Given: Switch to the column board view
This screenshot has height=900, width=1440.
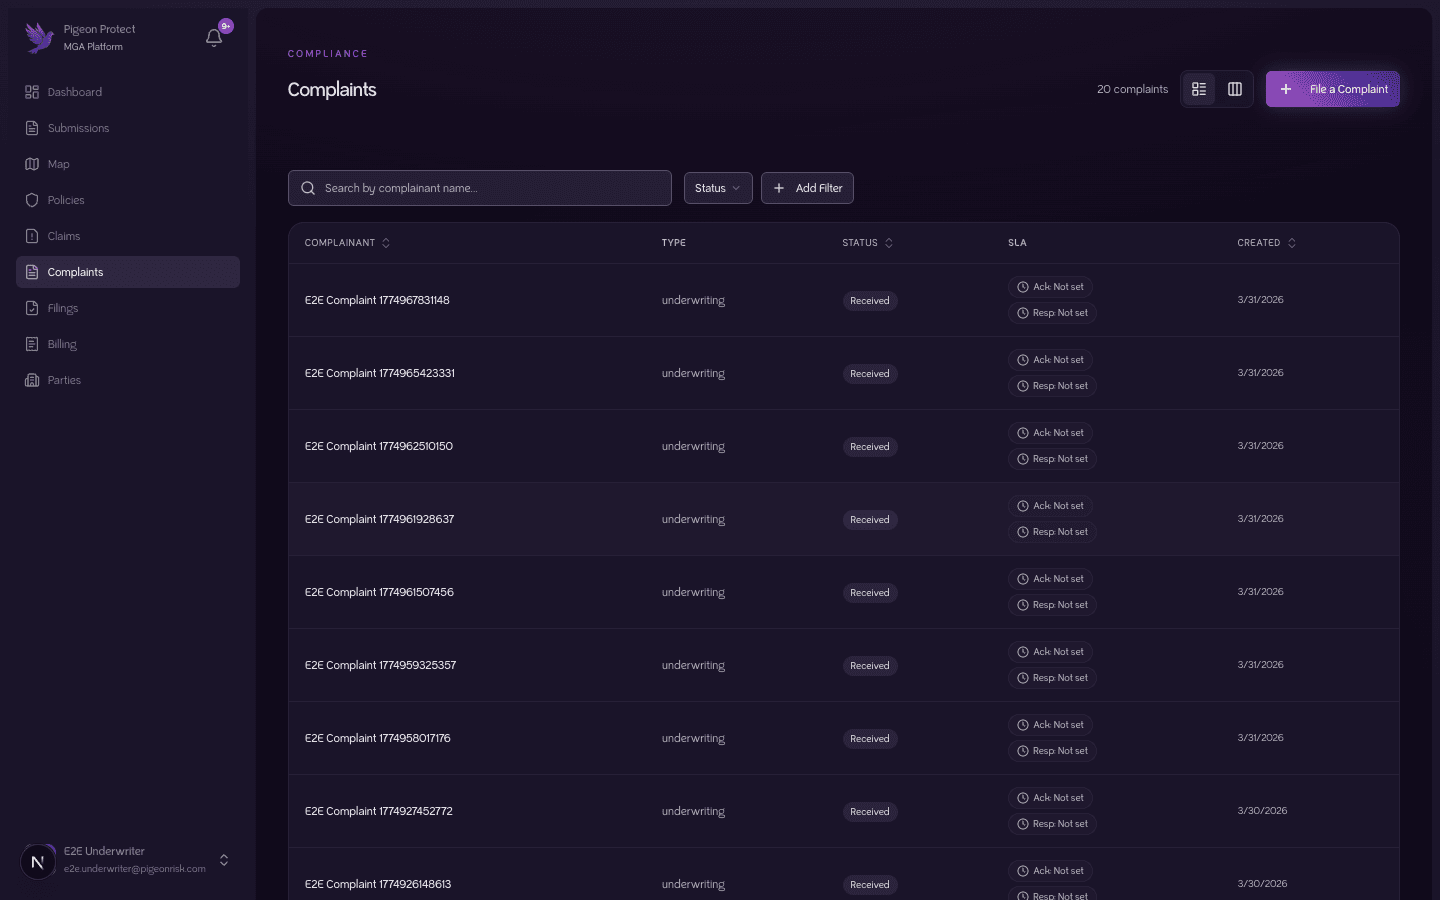Looking at the screenshot, I should tap(1234, 89).
